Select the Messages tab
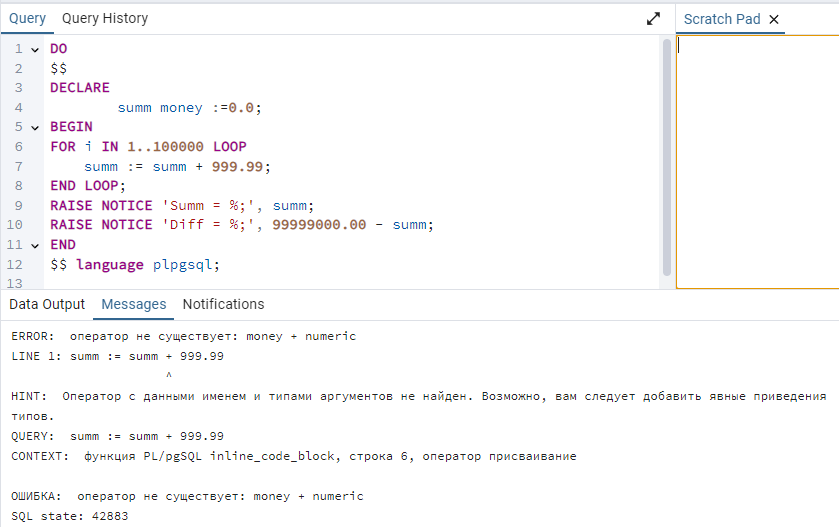This screenshot has height=527, width=839. click(134, 304)
